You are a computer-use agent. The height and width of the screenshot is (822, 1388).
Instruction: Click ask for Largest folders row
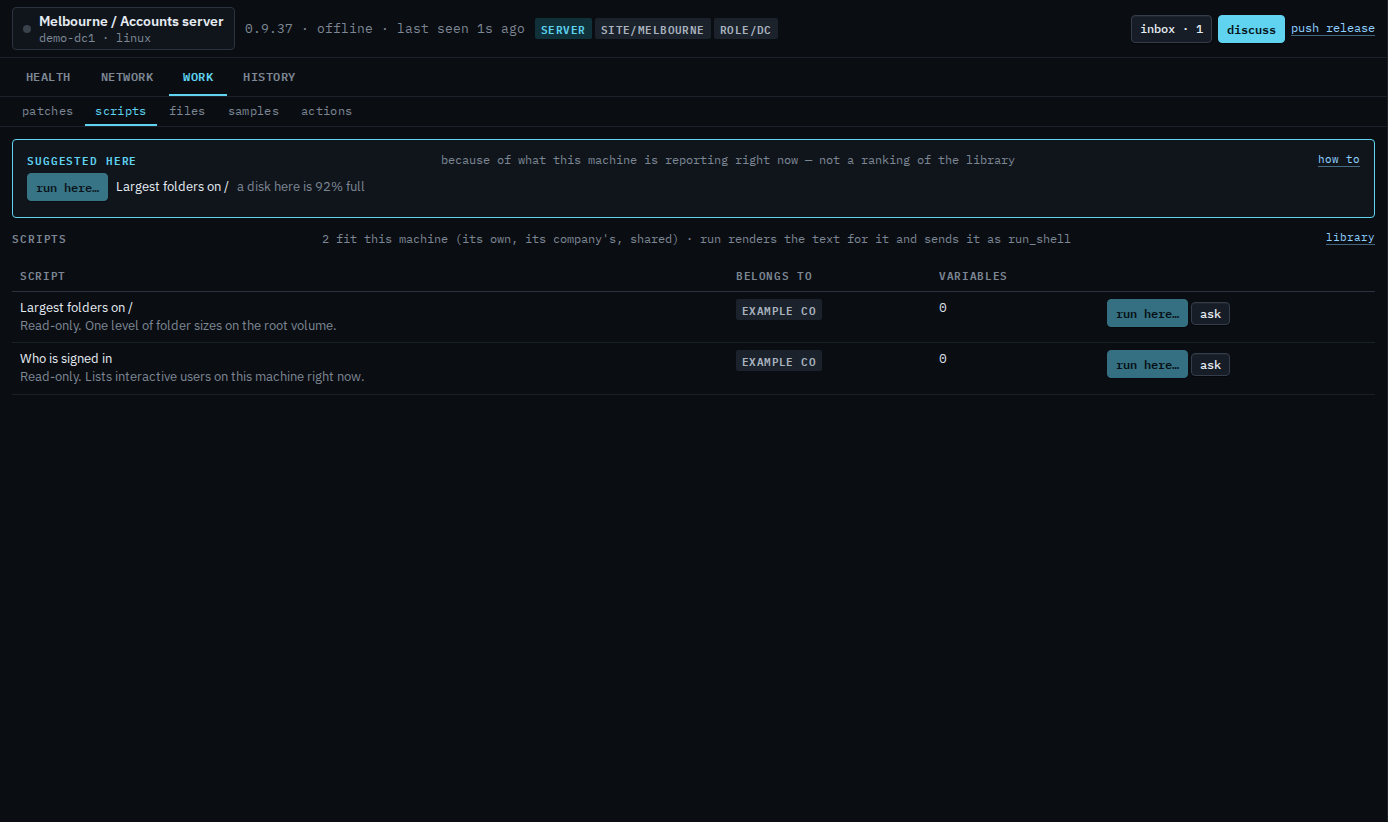click(x=1210, y=314)
